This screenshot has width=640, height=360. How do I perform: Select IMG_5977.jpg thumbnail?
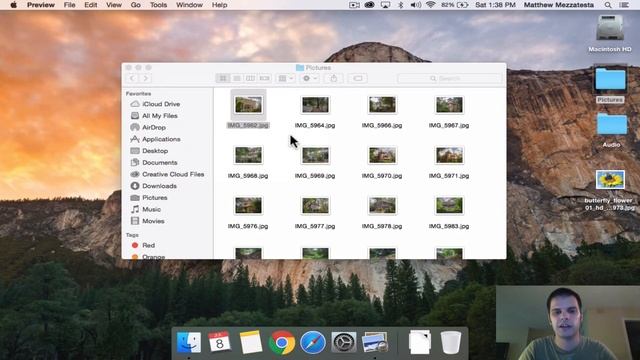(x=315, y=206)
